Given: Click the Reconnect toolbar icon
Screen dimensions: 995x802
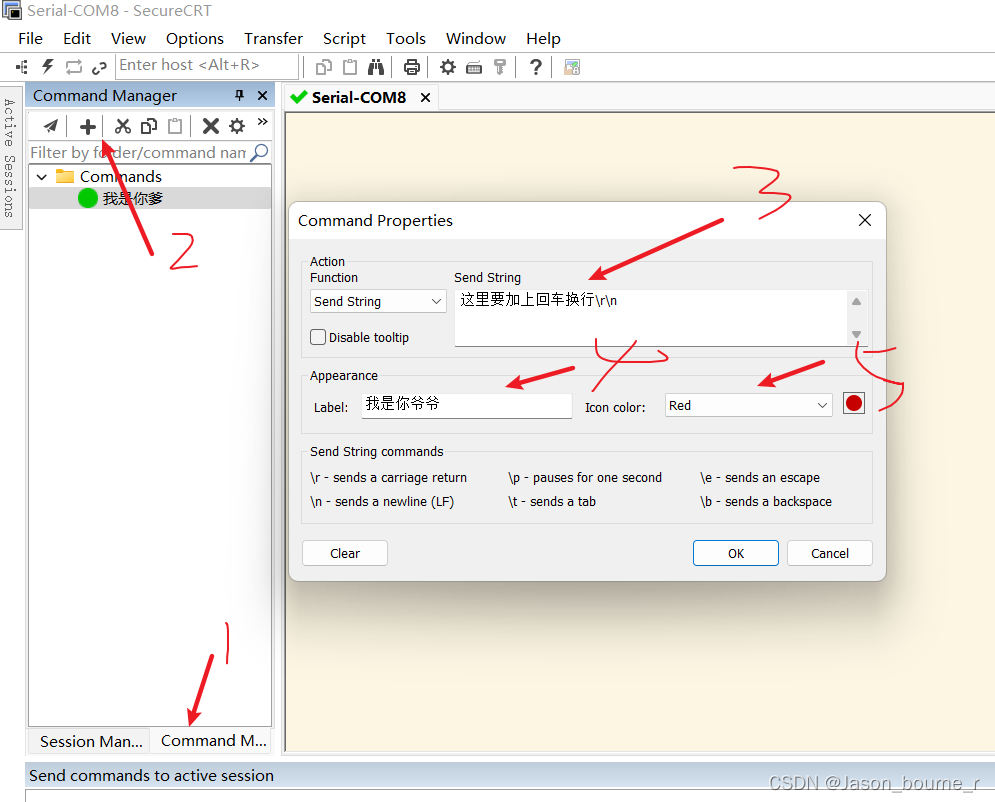Looking at the screenshot, I should point(74,67).
